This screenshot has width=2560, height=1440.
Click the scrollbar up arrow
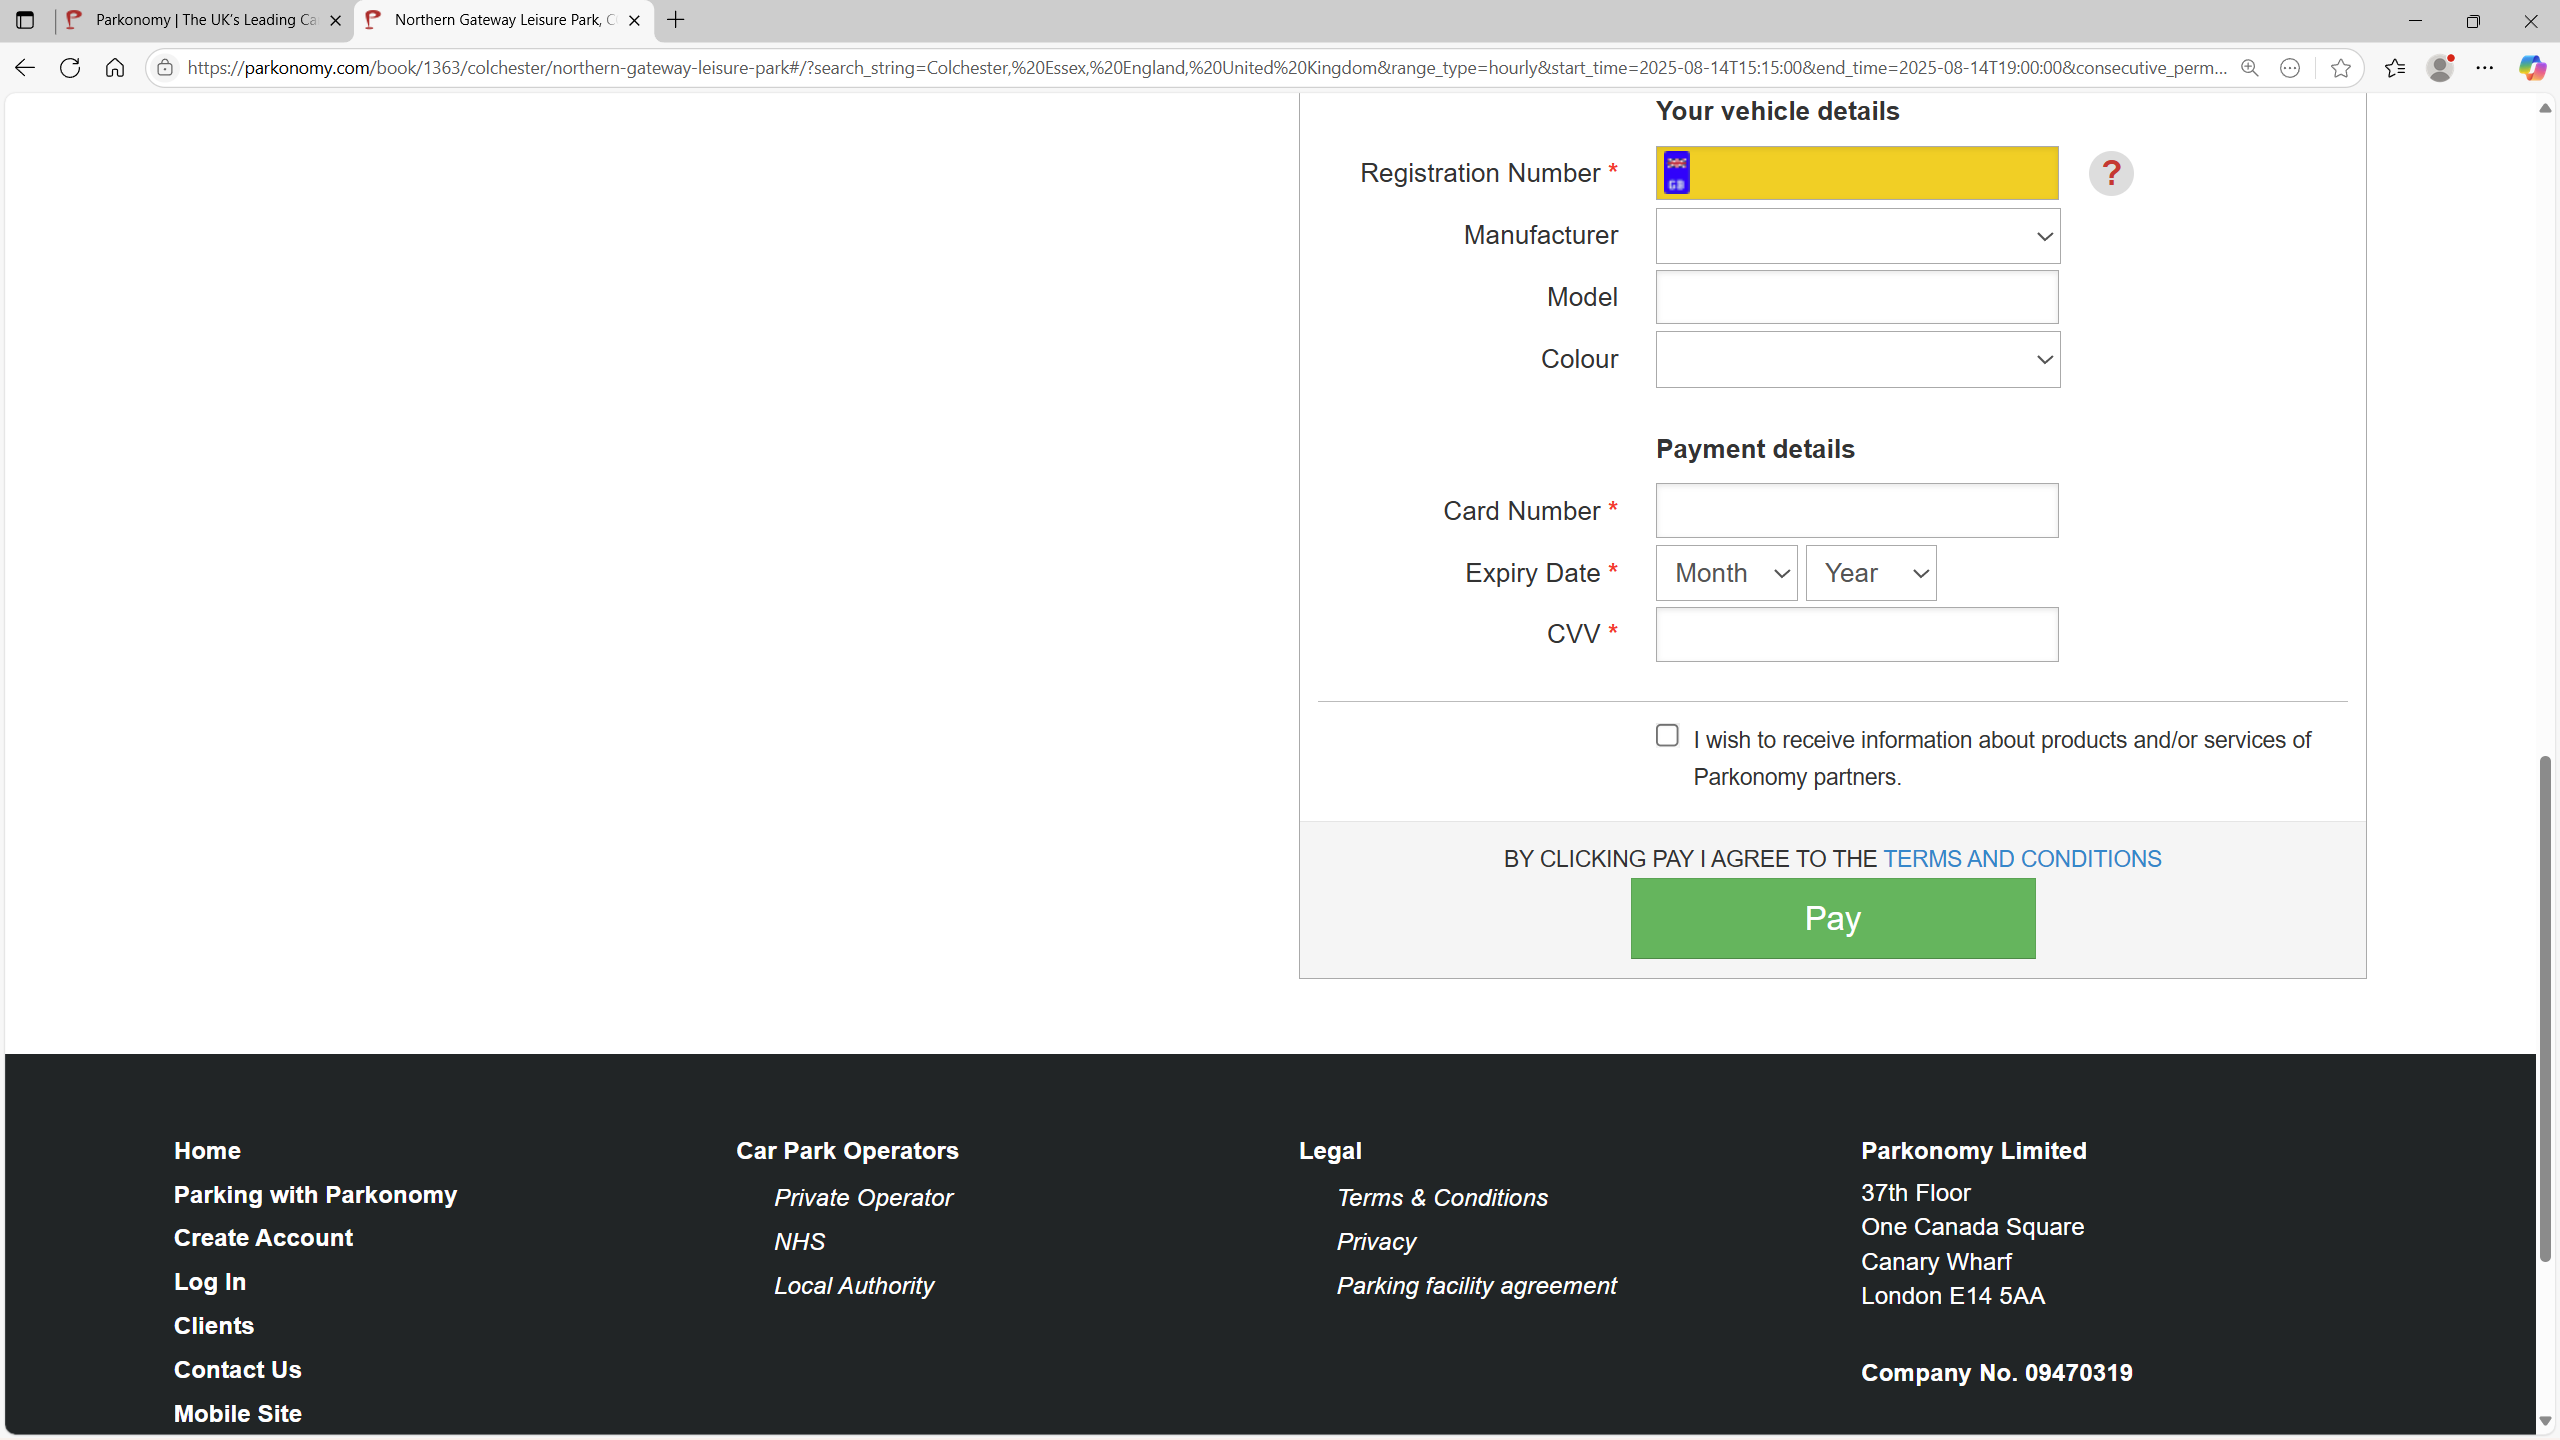click(2545, 108)
